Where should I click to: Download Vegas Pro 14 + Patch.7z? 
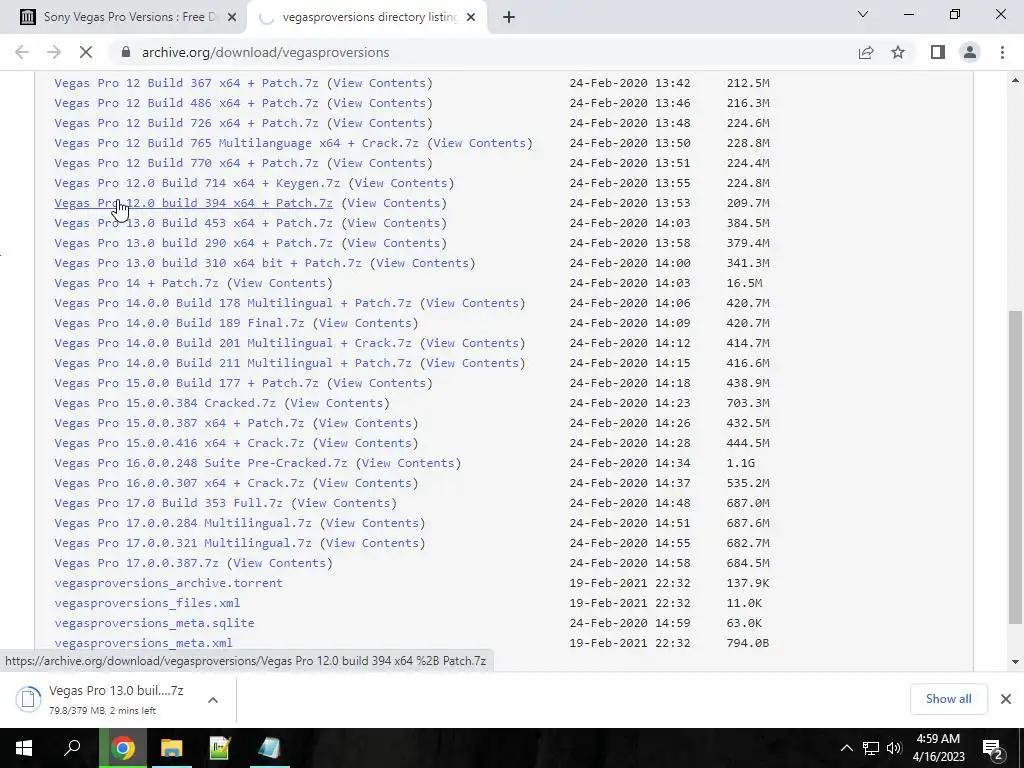pyautogui.click(x=136, y=283)
